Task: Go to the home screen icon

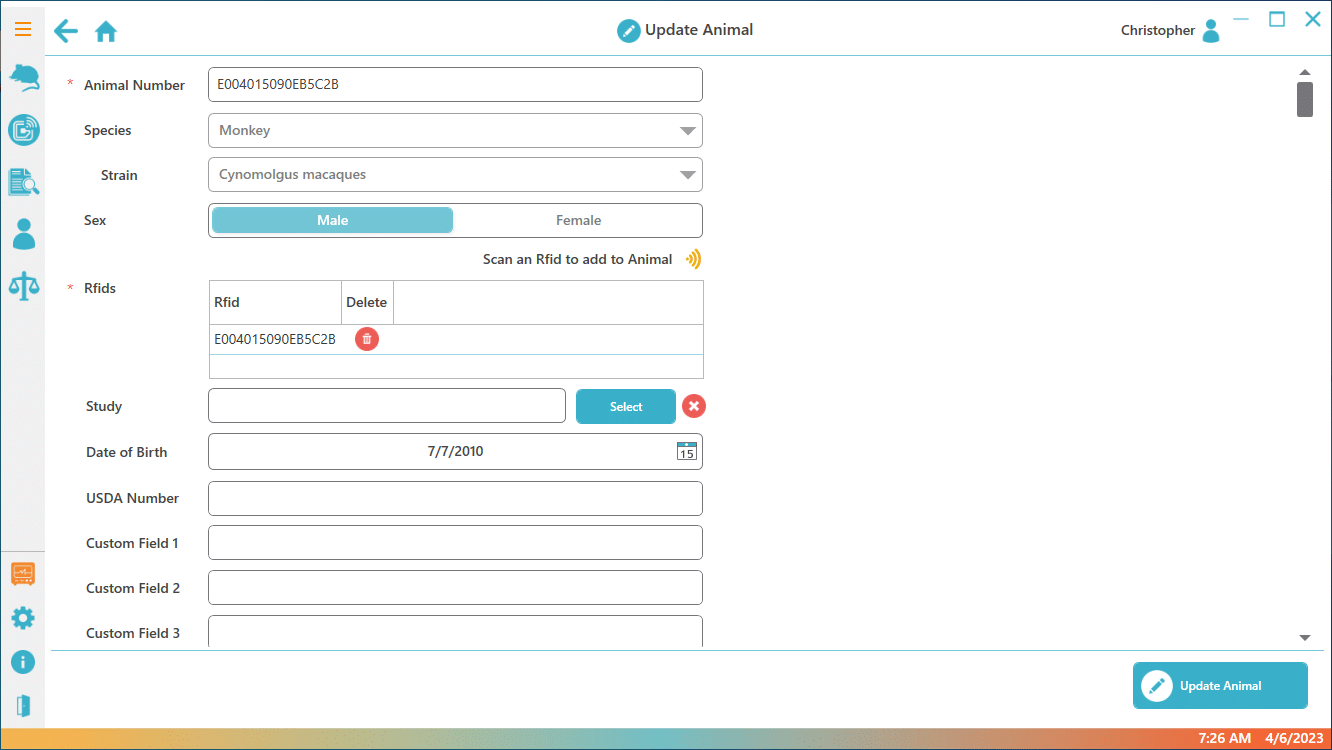Action: click(x=106, y=32)
